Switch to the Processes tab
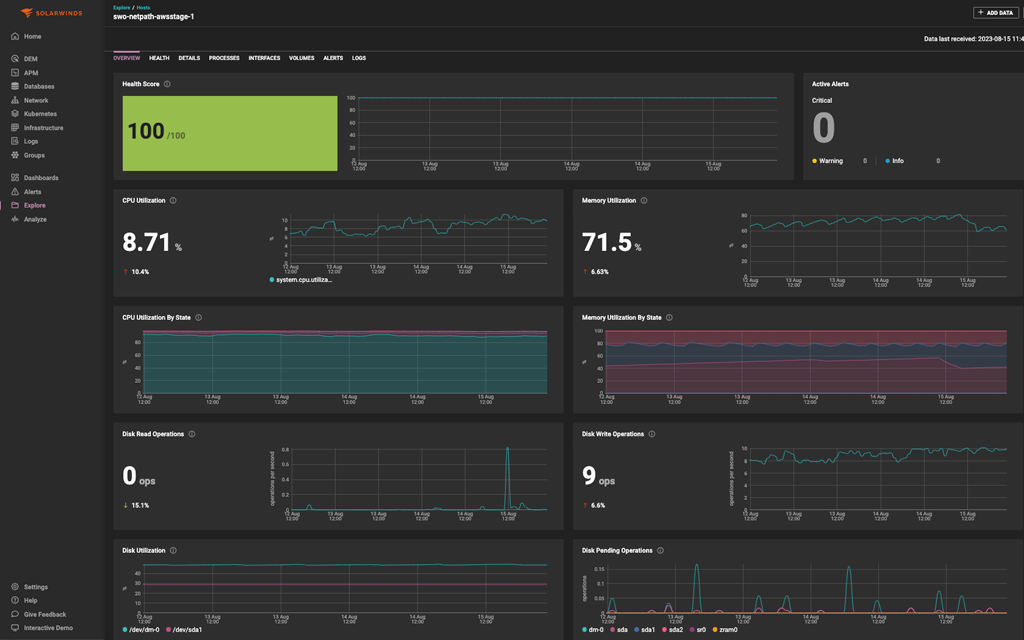 click(x=225, y=58)
